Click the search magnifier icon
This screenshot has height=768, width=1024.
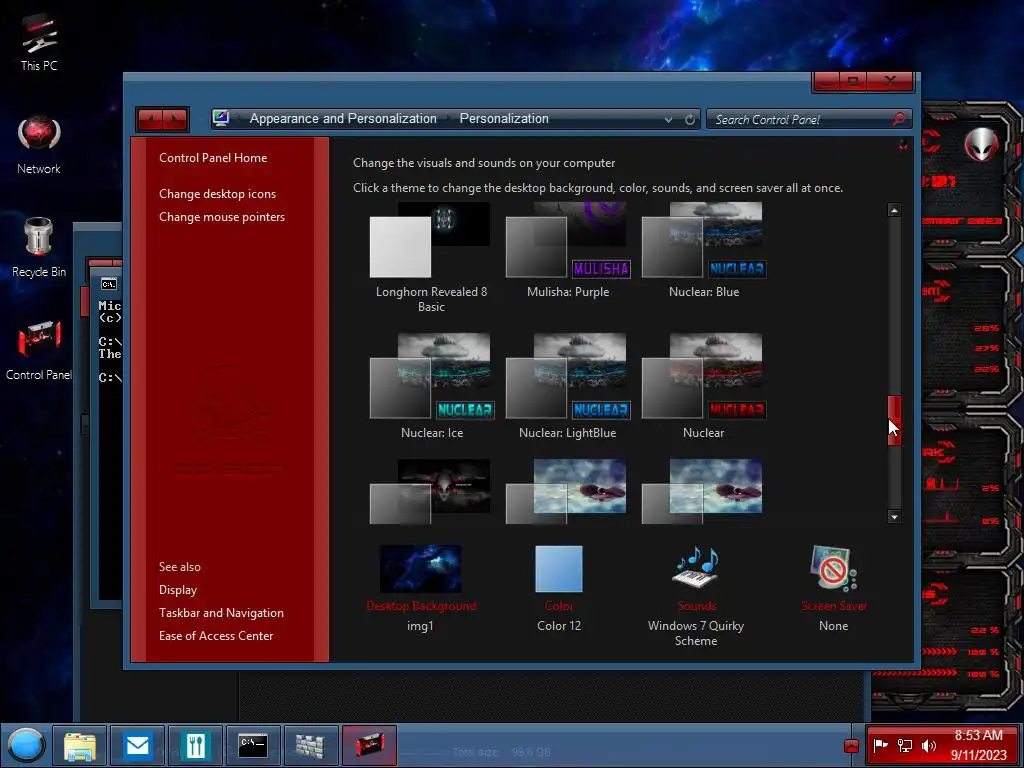click(x=899, y=119)
